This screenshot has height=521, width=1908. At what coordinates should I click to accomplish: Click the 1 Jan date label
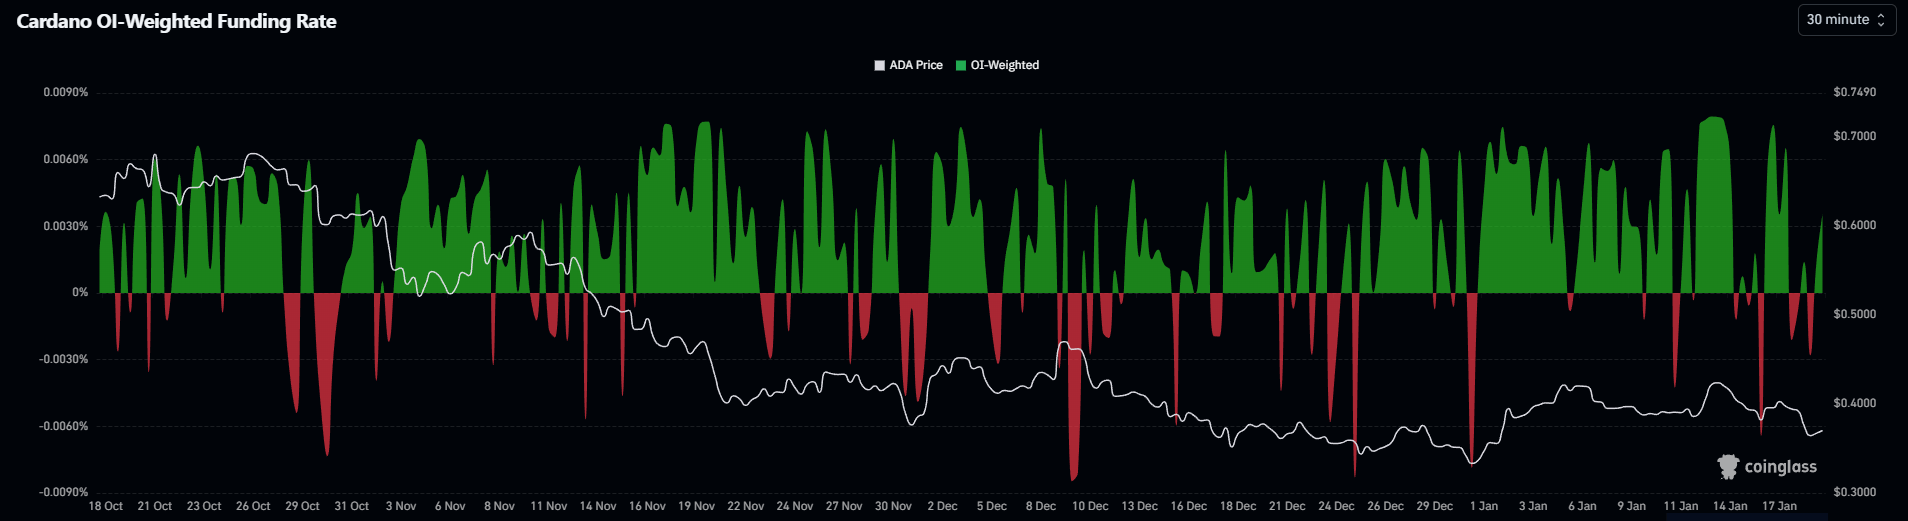point(1484,506)
